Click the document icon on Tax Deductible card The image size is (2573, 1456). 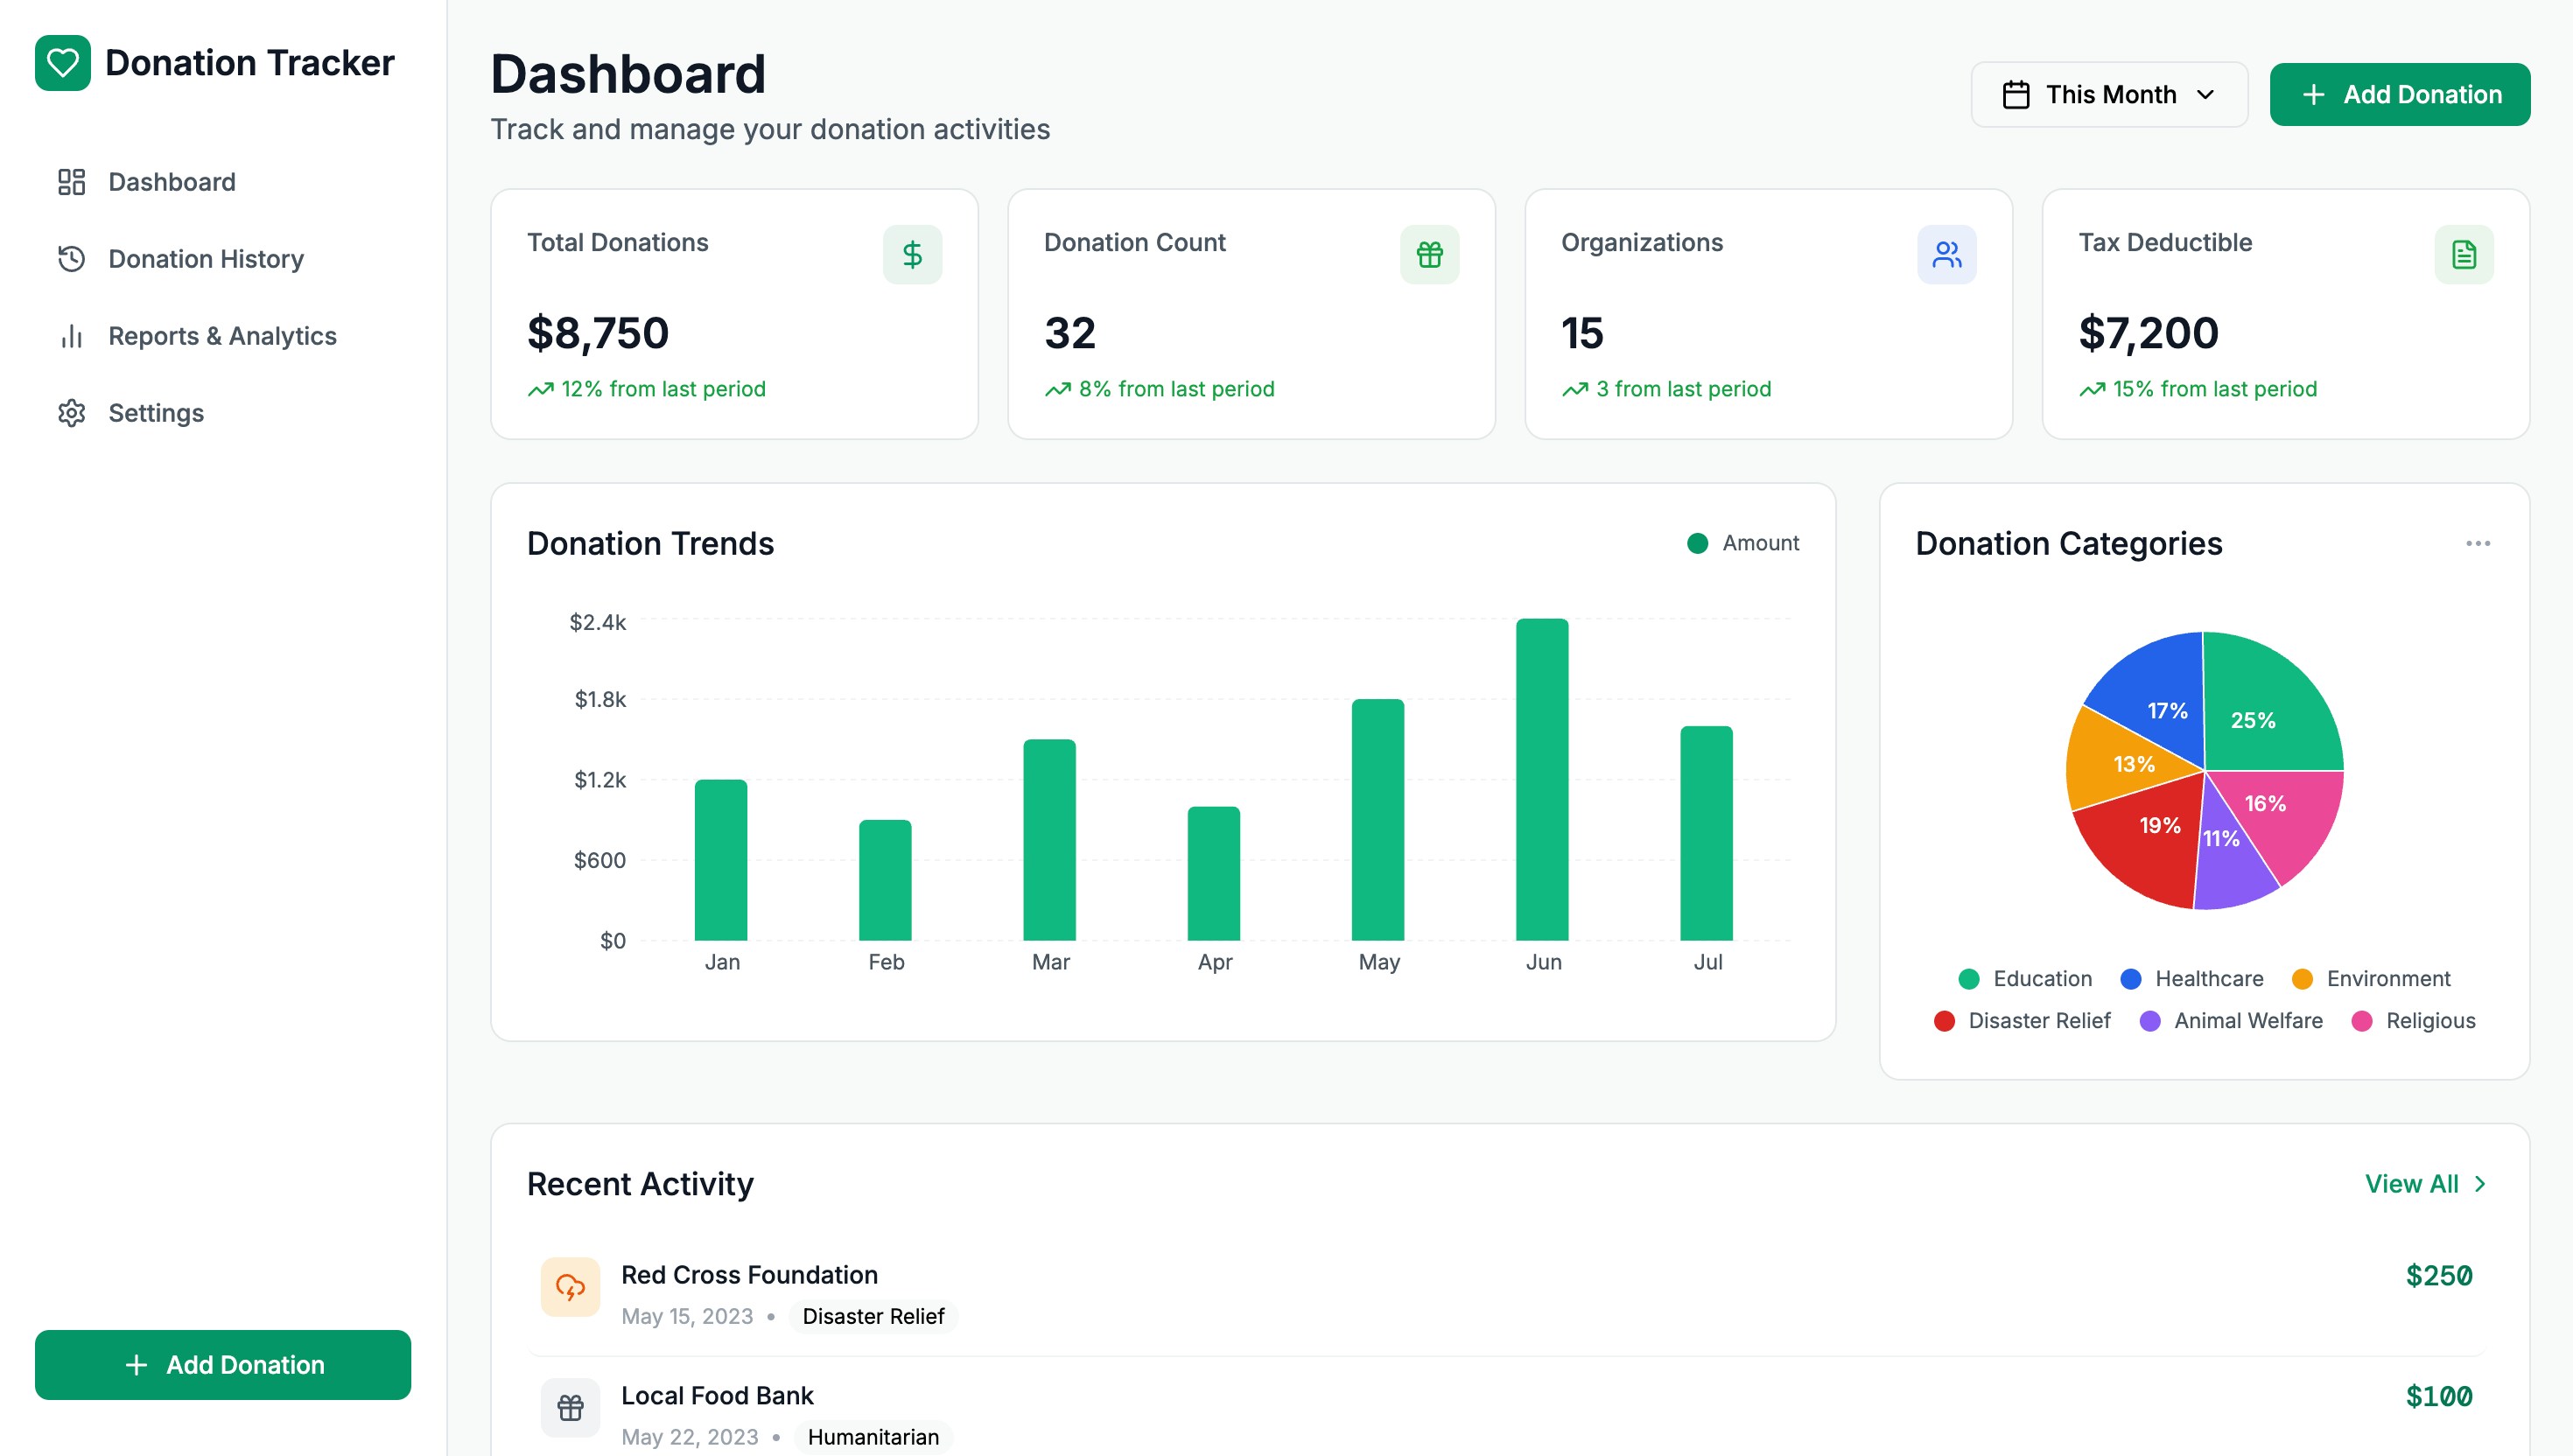click(2463, 254)
